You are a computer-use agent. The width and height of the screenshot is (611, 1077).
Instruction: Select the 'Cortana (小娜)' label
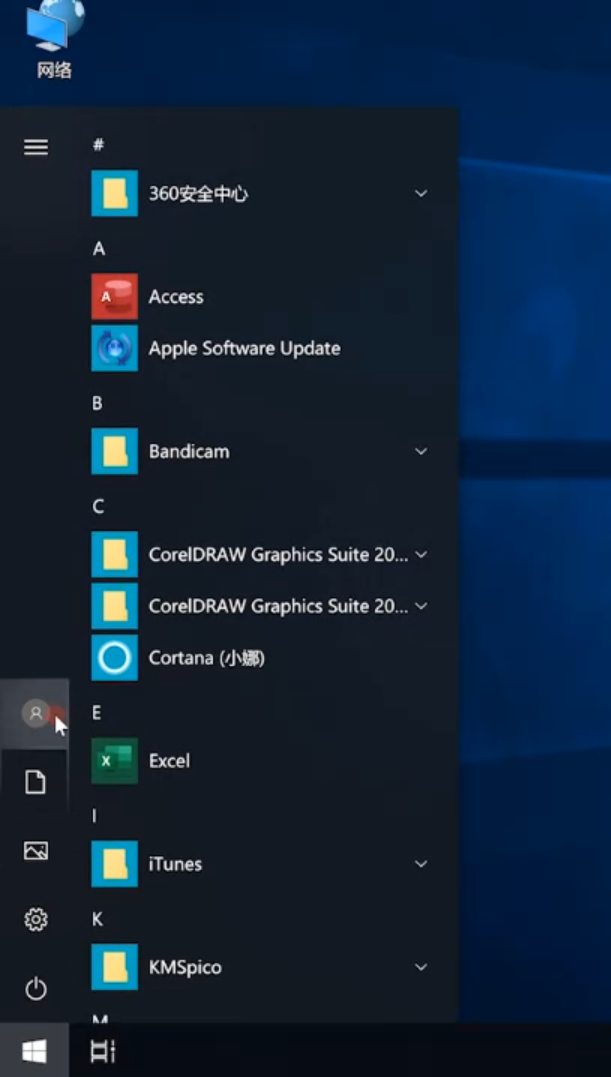click(x=207, y=658)
